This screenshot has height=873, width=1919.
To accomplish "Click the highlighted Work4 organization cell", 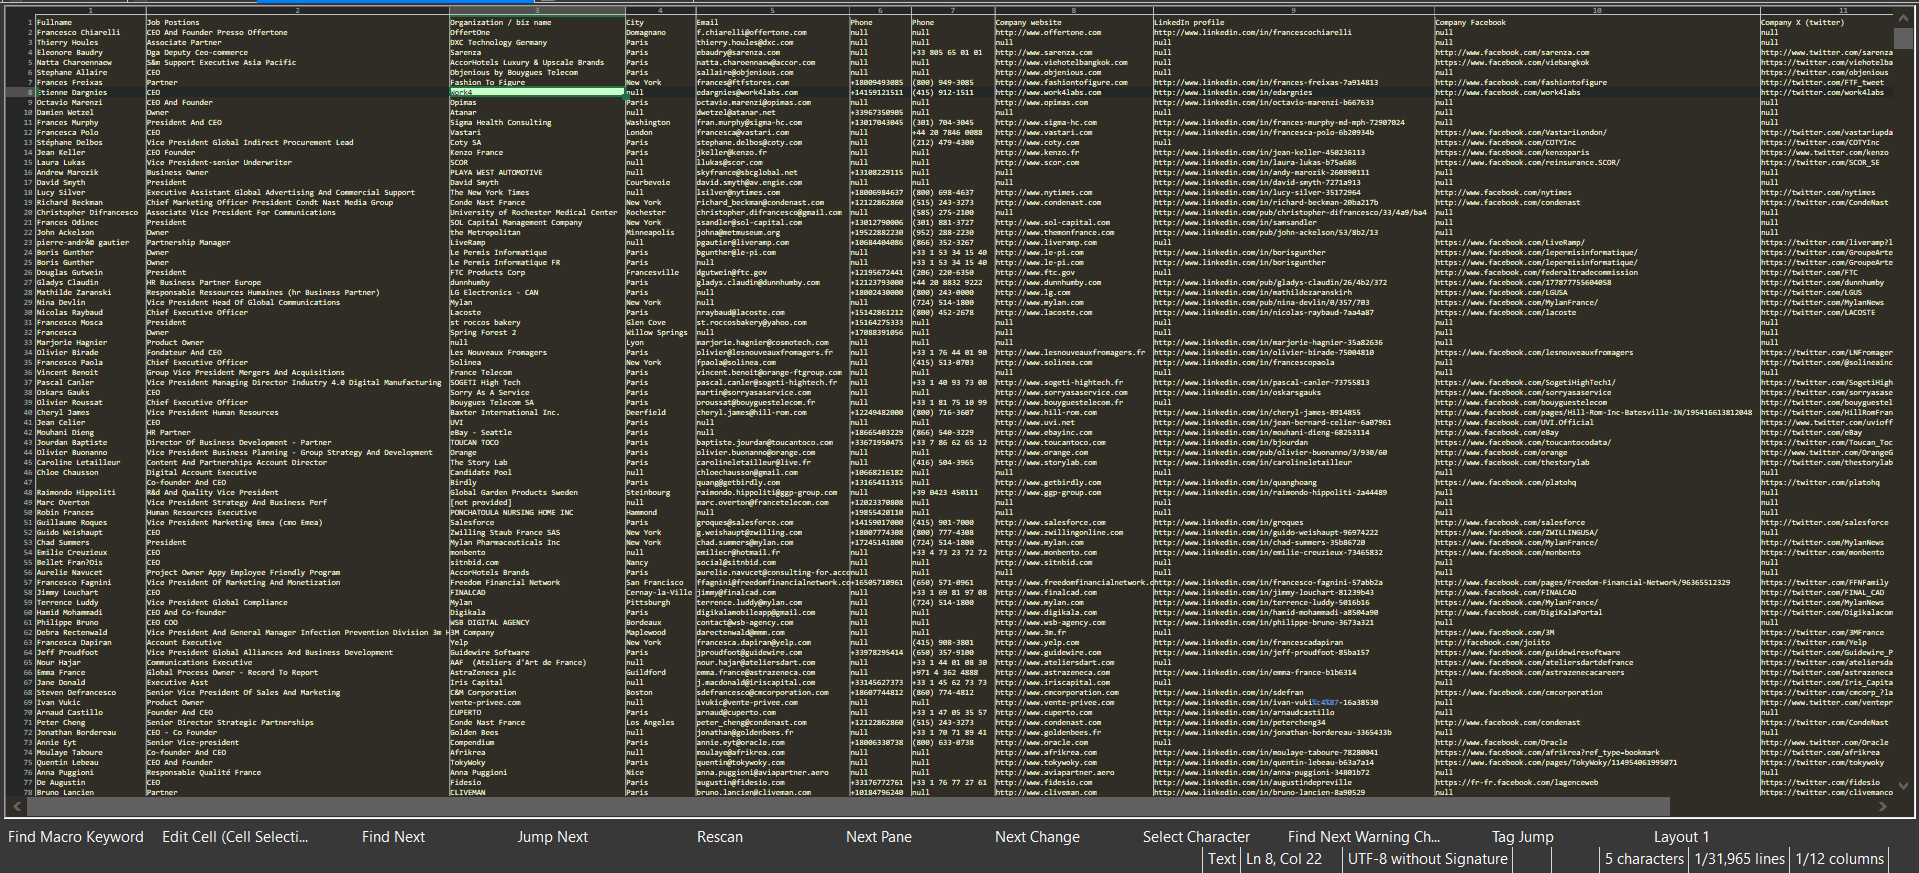I will tap(536, 92).
